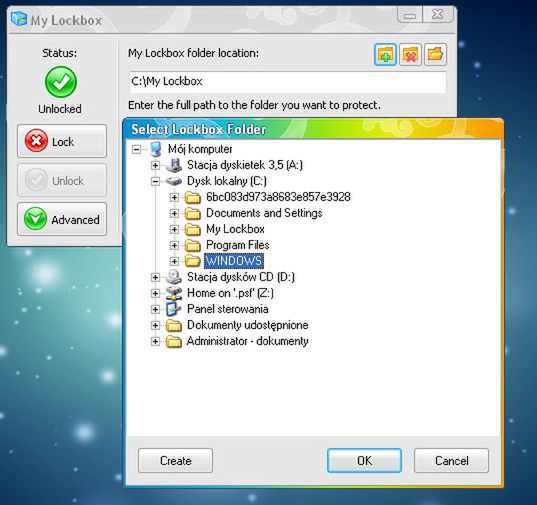Image resolution: width=537 pixels, height=505 pixels.
Task: Expand the Administrator - dokumenty node
Action: (155, 341)
